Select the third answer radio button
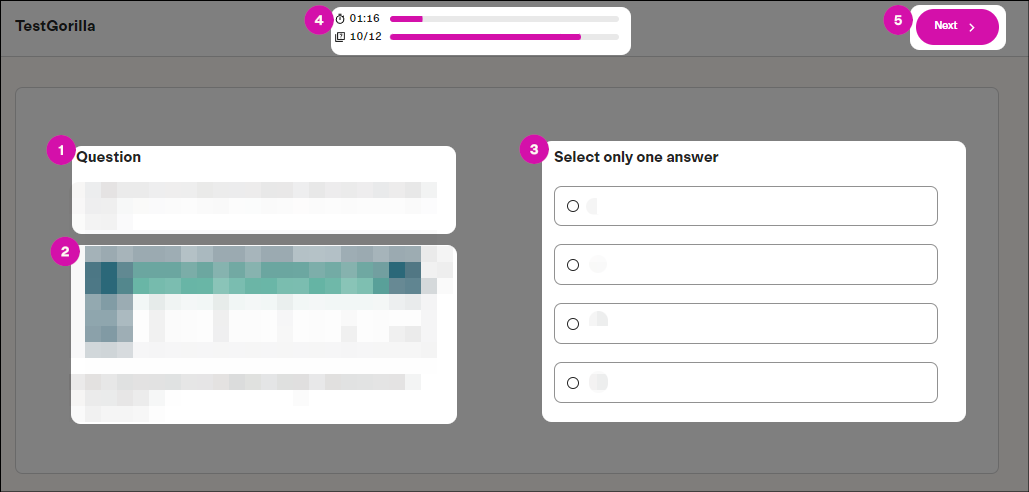Image resolution: width=1029 pixels, height=492 pixels. [573, 324]
